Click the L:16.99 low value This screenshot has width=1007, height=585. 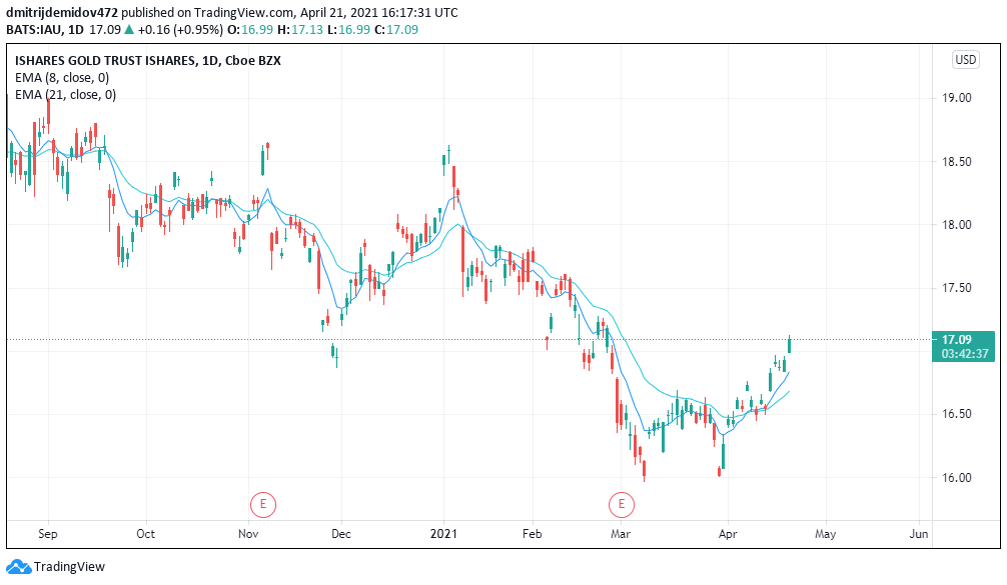pyautogui.click(x=348, y=30)
